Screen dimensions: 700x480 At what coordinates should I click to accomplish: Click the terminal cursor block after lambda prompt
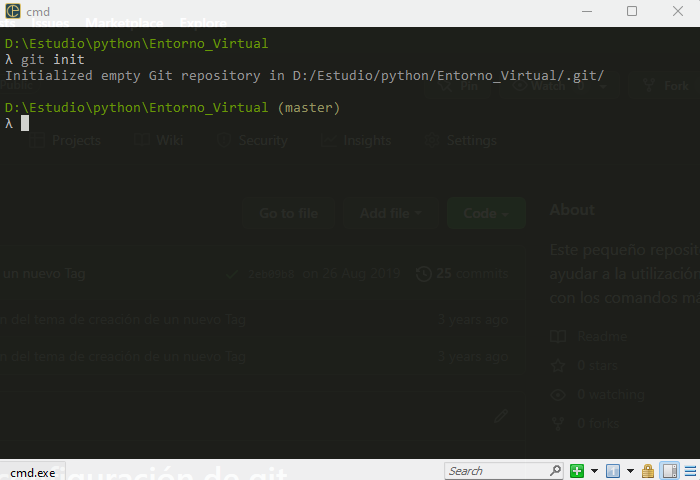(x=25, y=123)
